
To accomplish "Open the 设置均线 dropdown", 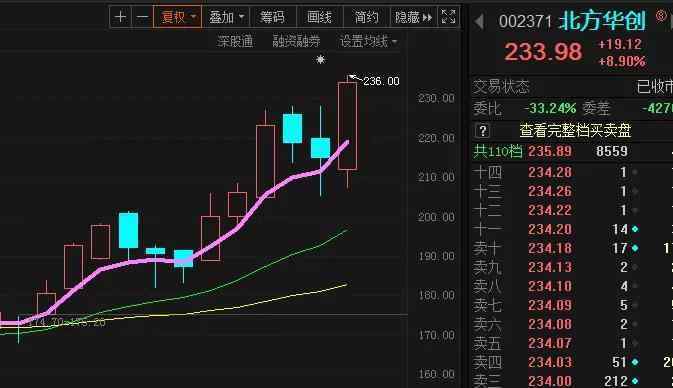I will [368, 41].
